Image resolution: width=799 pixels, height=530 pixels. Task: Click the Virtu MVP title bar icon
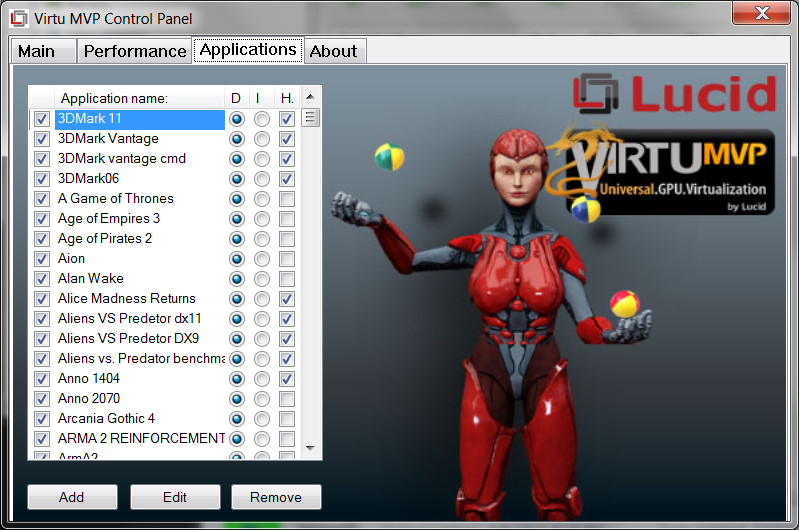pos(19,18)
